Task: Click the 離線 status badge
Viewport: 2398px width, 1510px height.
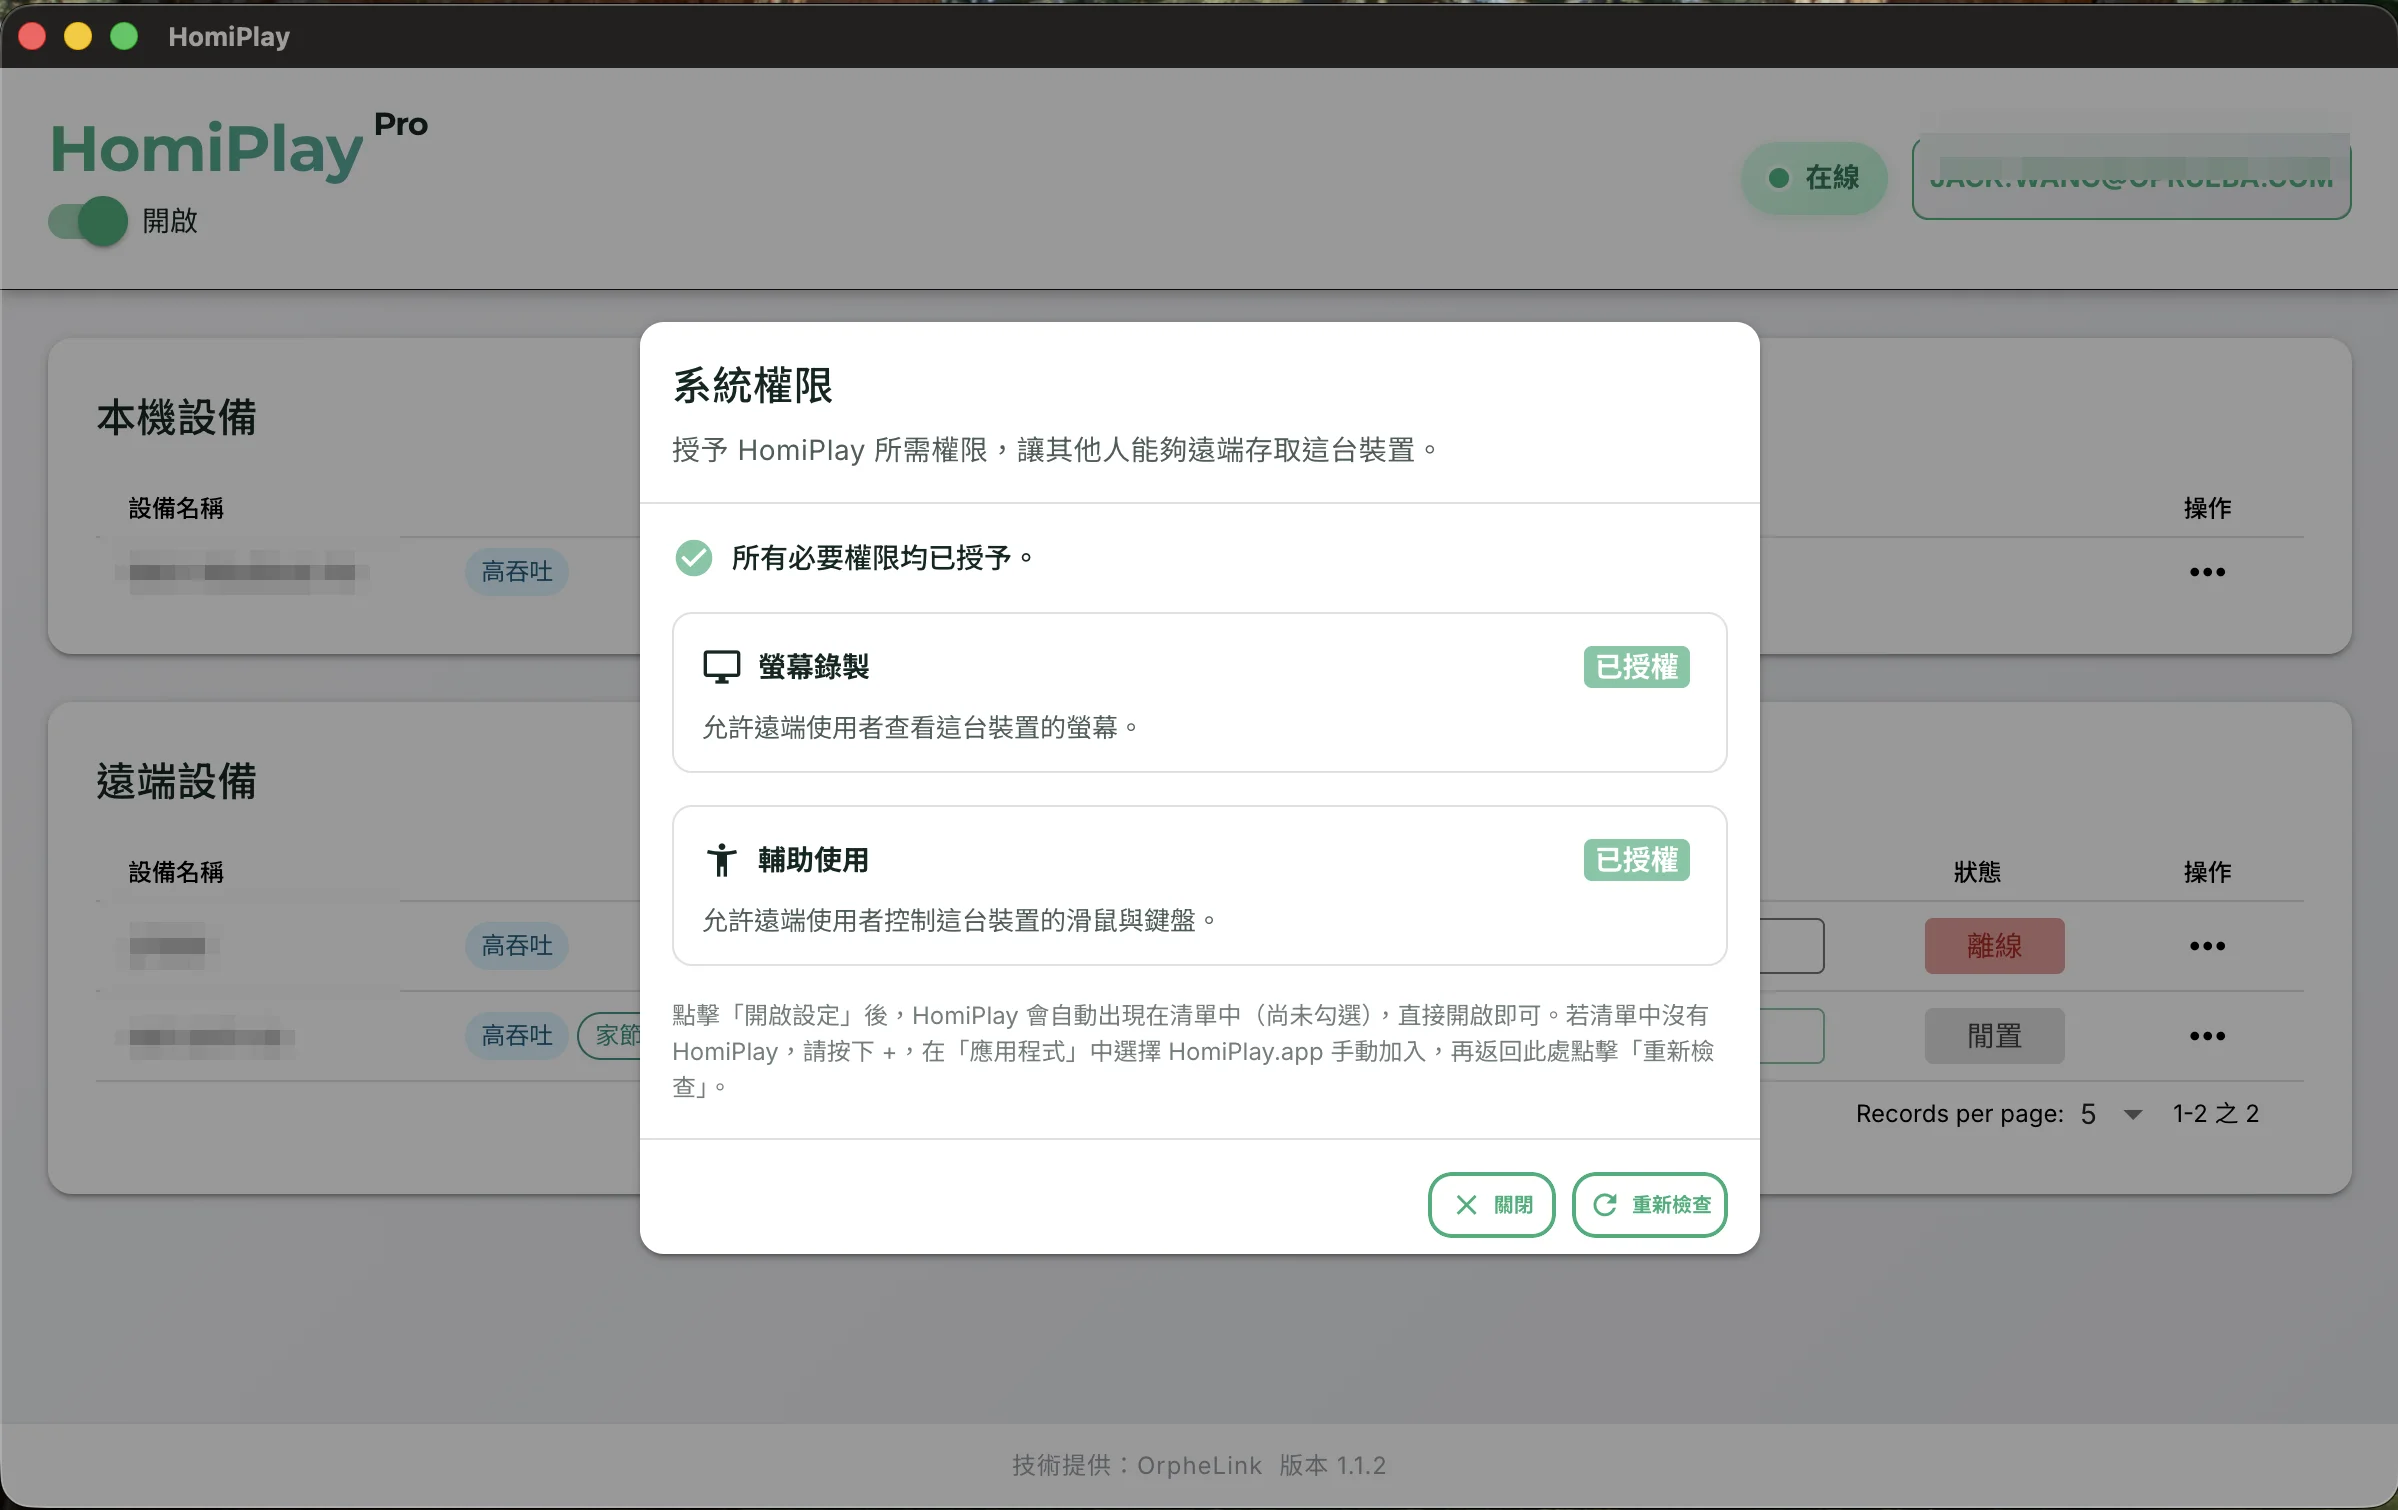Action: coord(1994,946)
